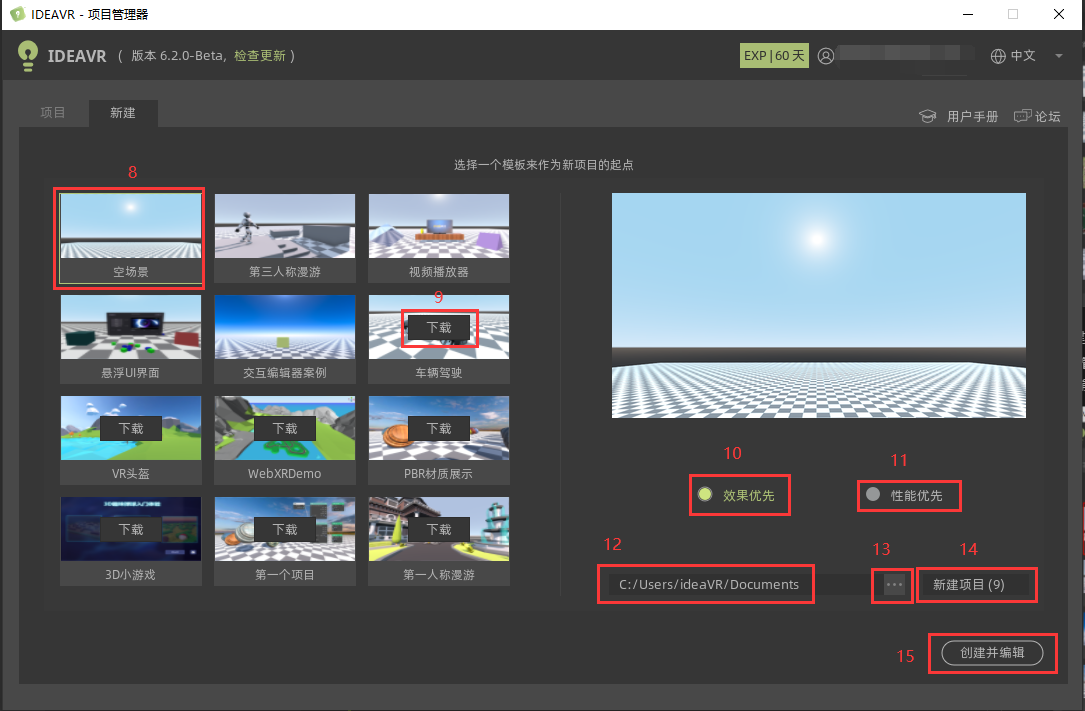This screenshot has width=1085, height=711.
Task: Download the 车辆驾驶 template
Action: pos(439,328)
